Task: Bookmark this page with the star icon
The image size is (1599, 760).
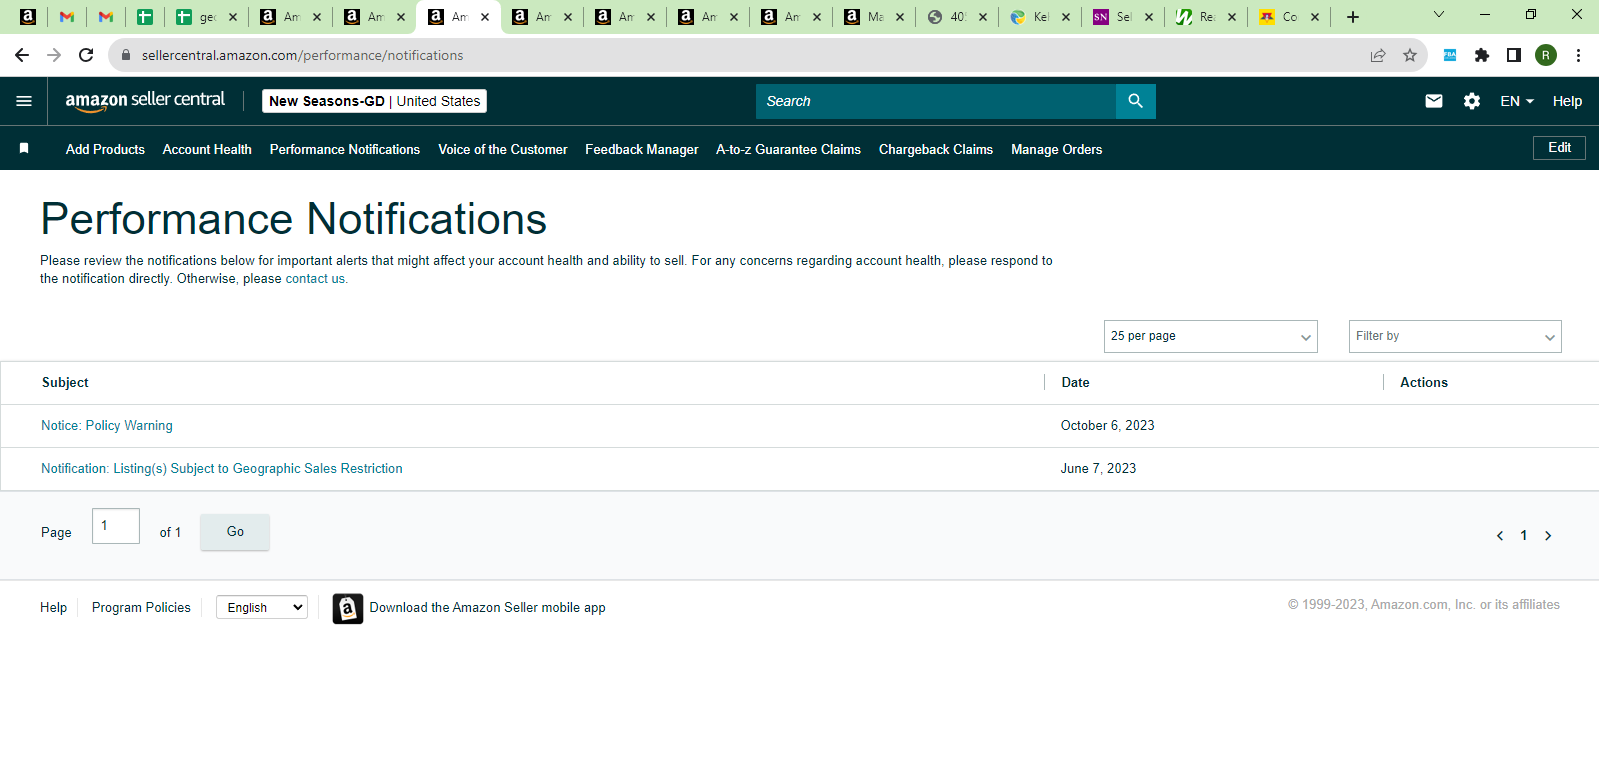Action: click(1410, 55)
